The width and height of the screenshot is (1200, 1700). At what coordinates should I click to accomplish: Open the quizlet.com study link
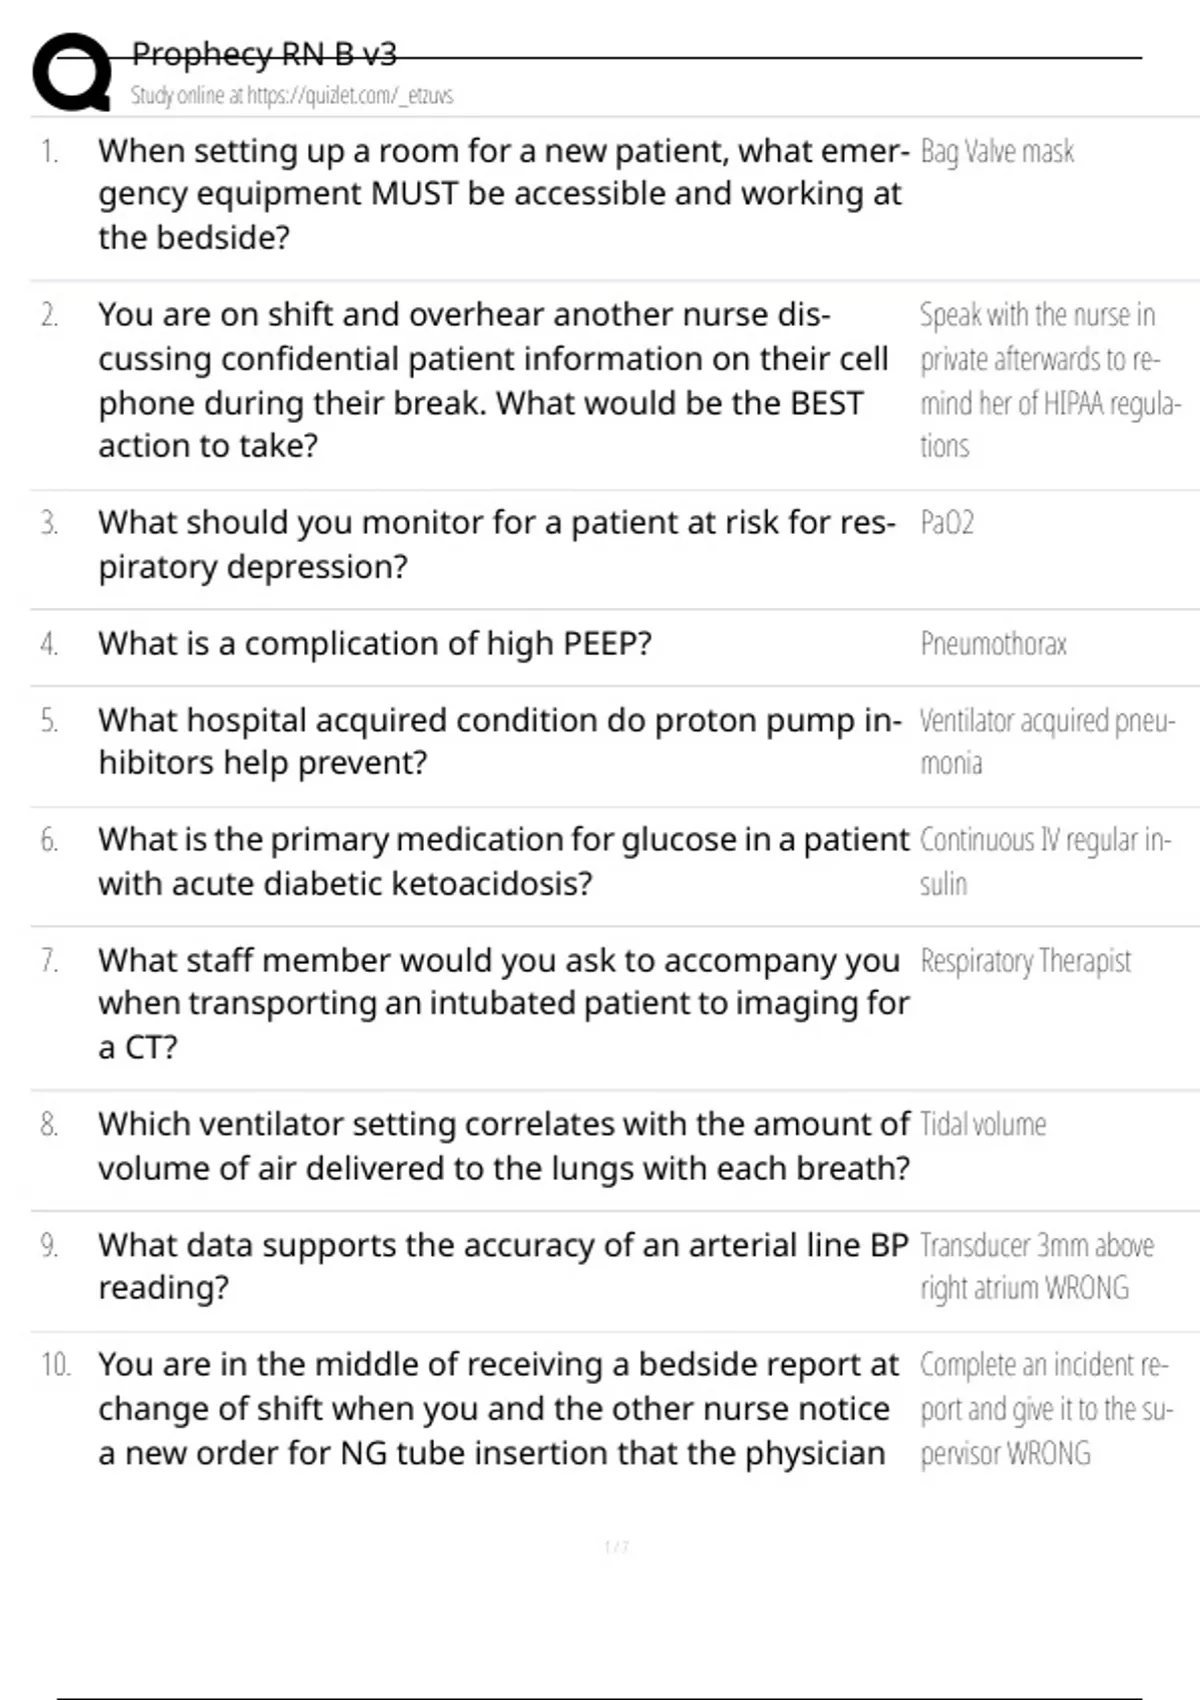291,96
